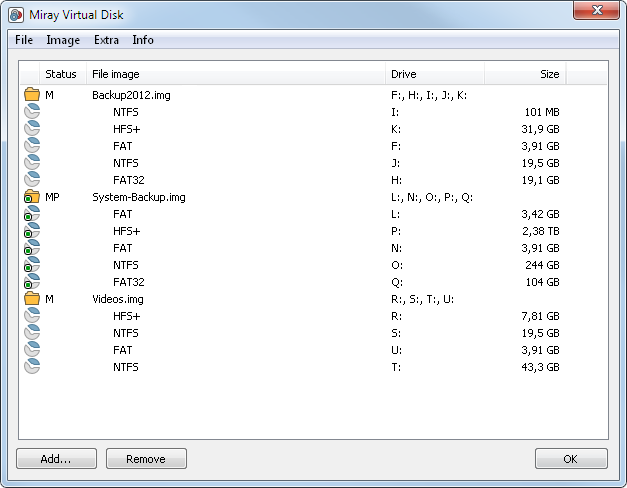Sort by the Drive column header
The width and height of the screenshot is (627, 488).
pyautogui.click(x=435, y=74)
